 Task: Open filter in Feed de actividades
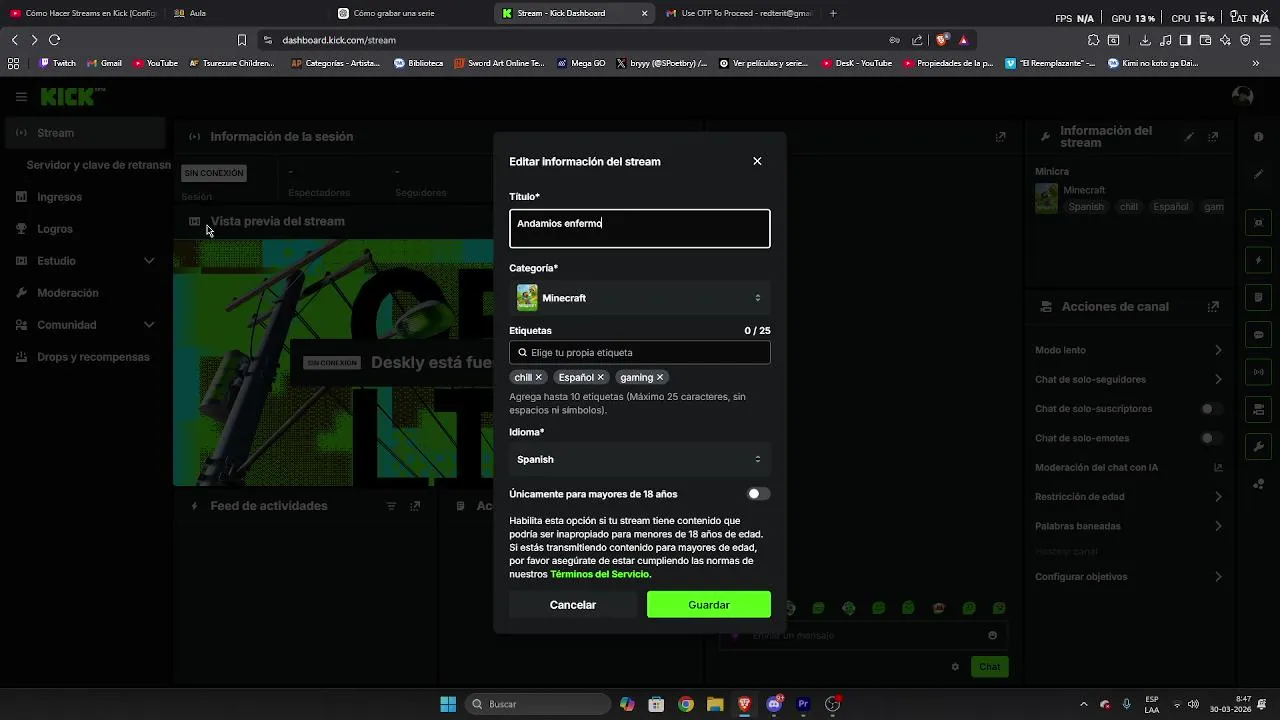coord(391,506)
